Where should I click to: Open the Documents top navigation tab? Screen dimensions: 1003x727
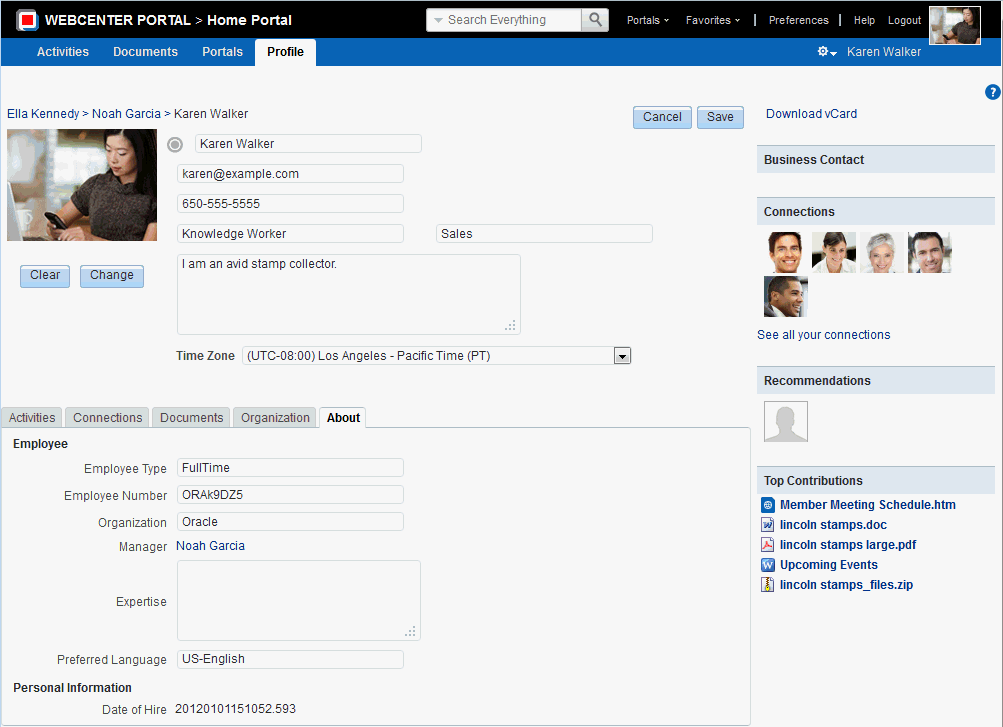(x=145, y=52)
